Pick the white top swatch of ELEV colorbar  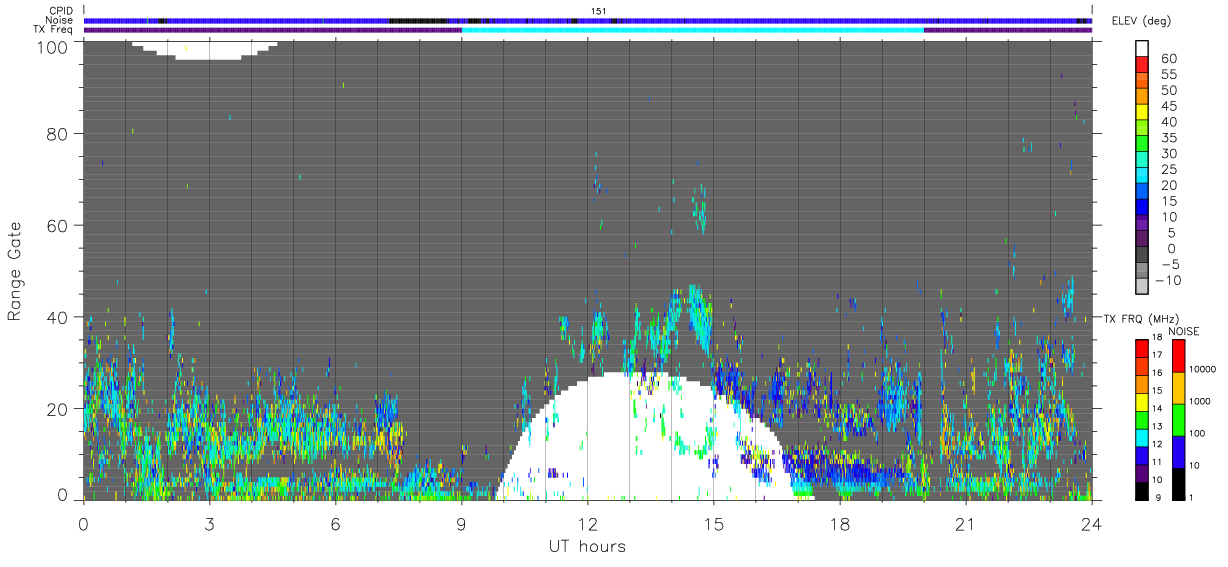point(1142,49)
